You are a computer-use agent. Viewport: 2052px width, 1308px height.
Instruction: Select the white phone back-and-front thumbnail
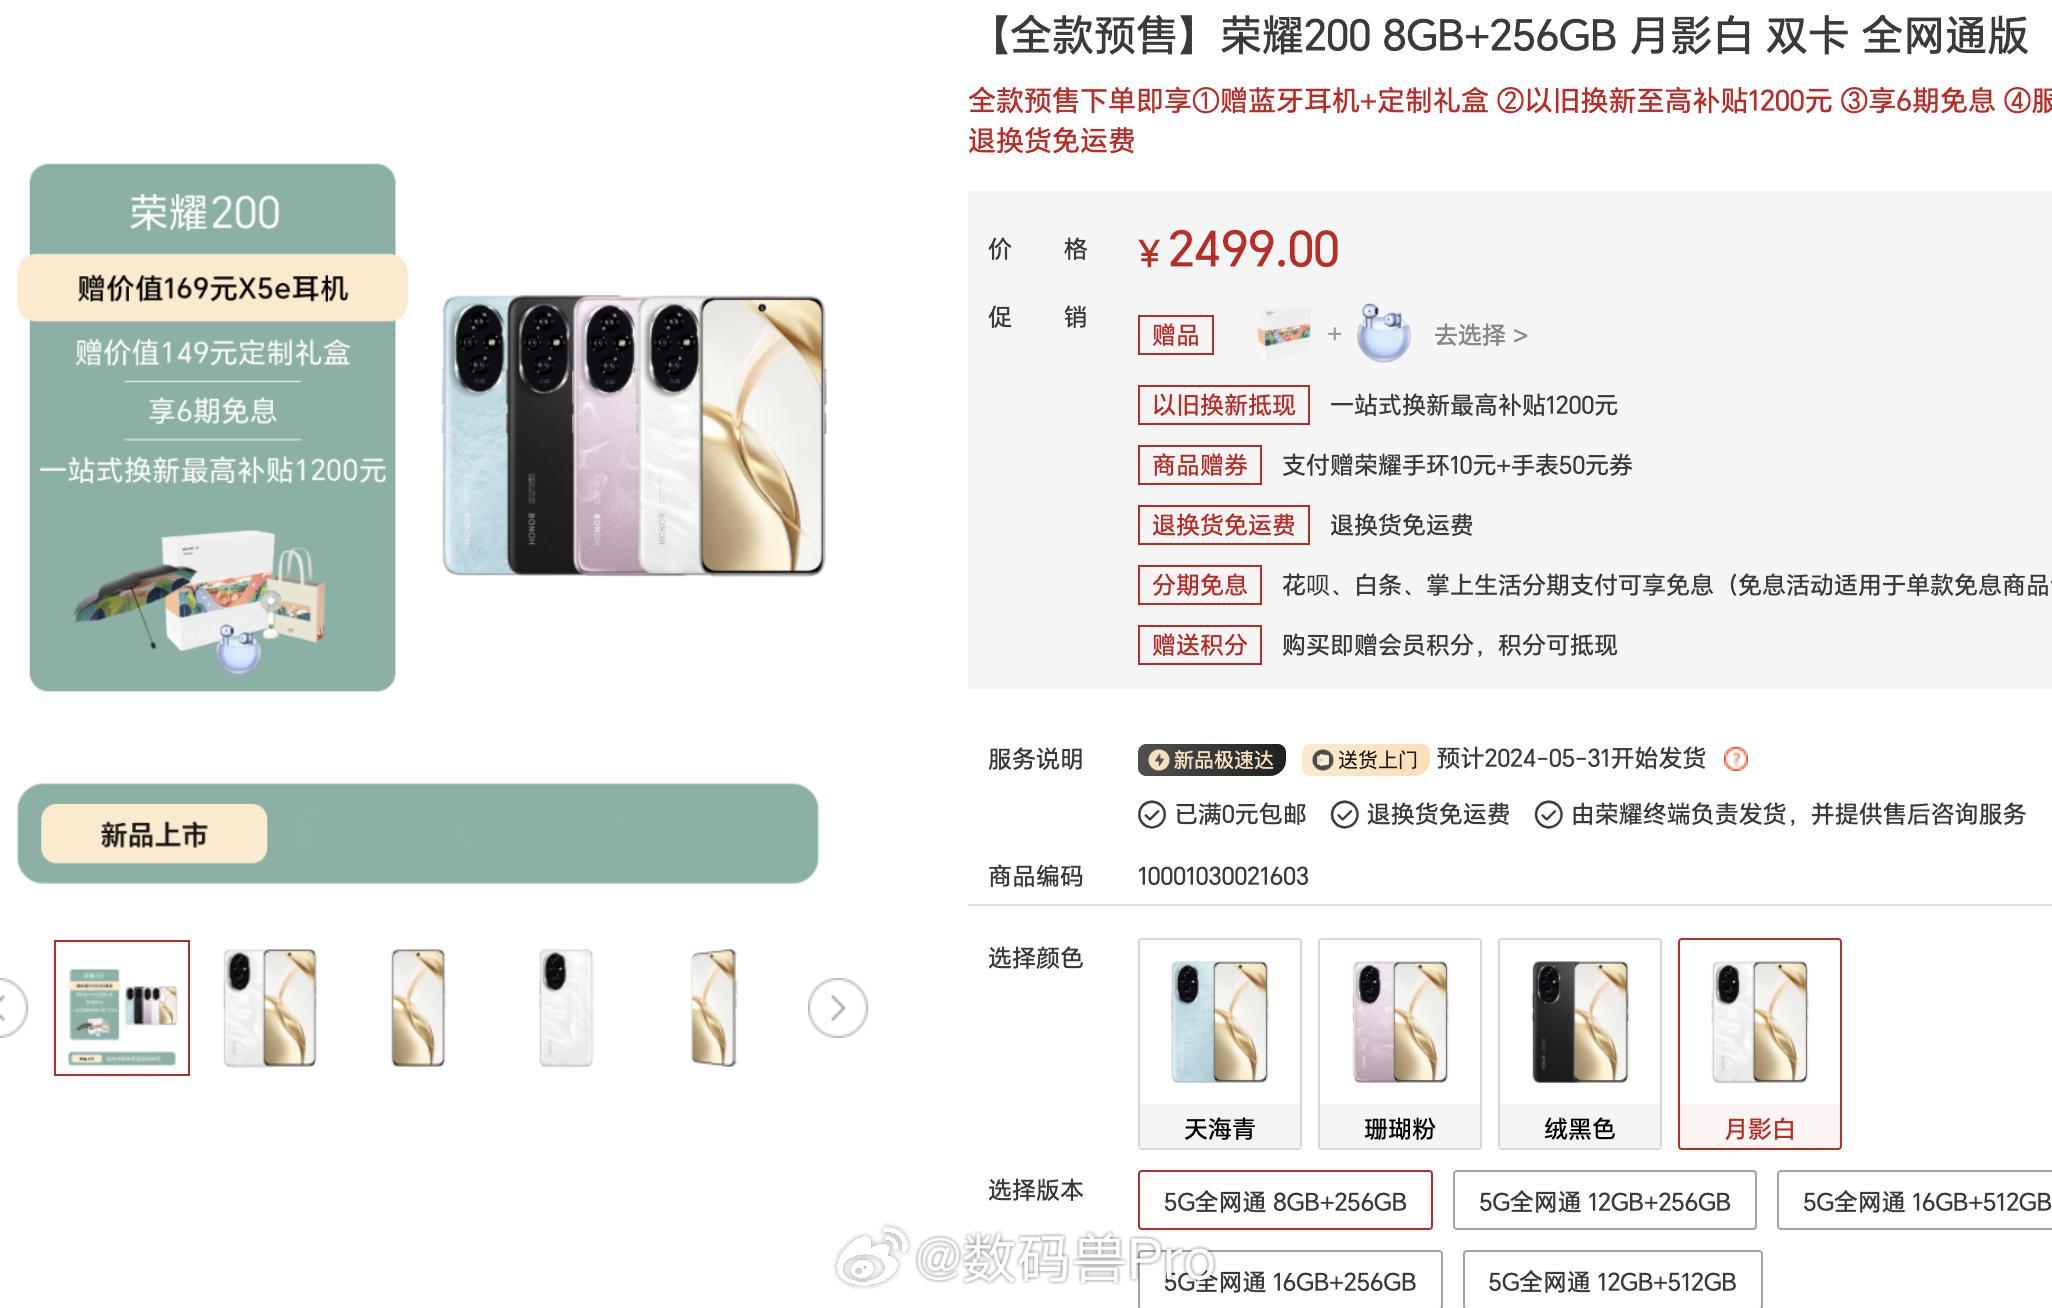(x=270, y=1008)
